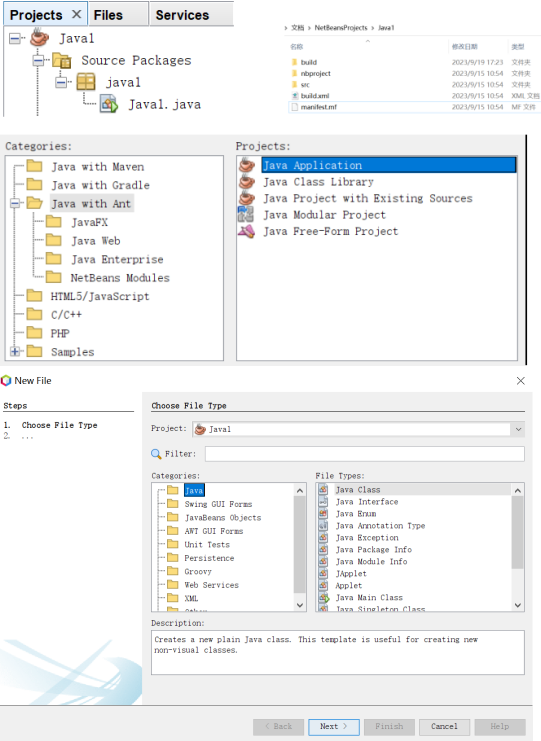Click the java1 package icon

(x=86, y=82)
